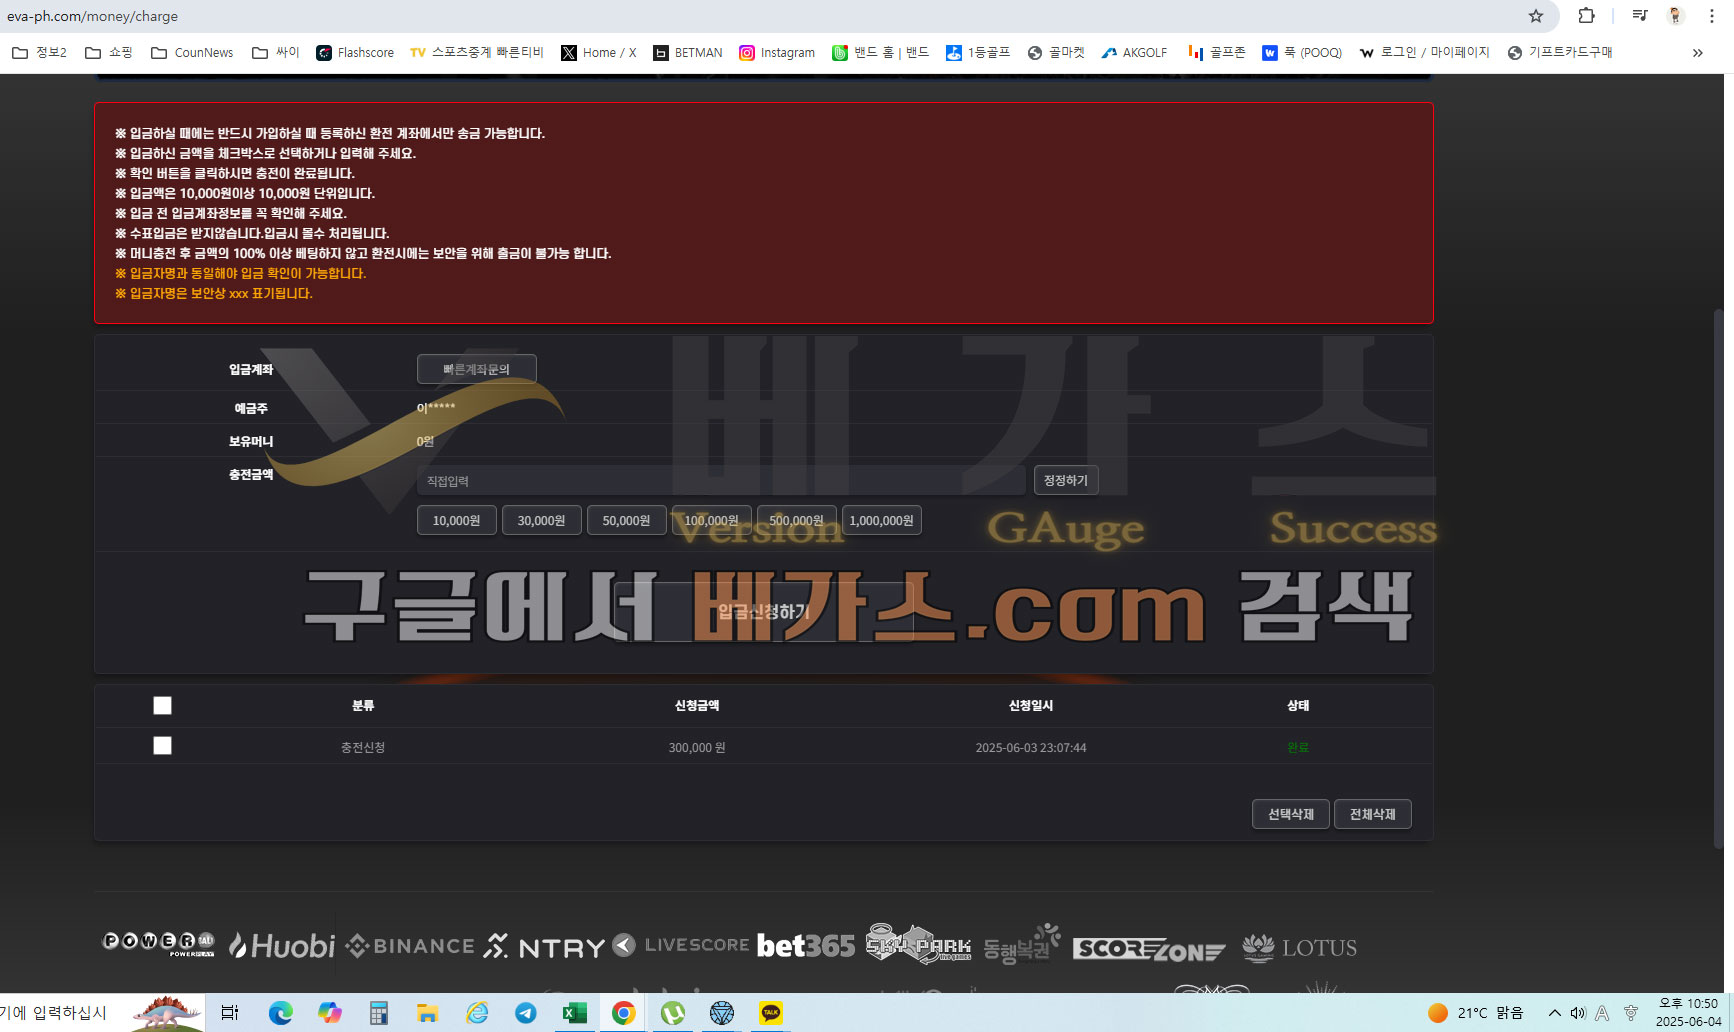Open the browser extensions puzzle icon
This screenshot has width=1734, height=1032.
[x=1587, y=16]
